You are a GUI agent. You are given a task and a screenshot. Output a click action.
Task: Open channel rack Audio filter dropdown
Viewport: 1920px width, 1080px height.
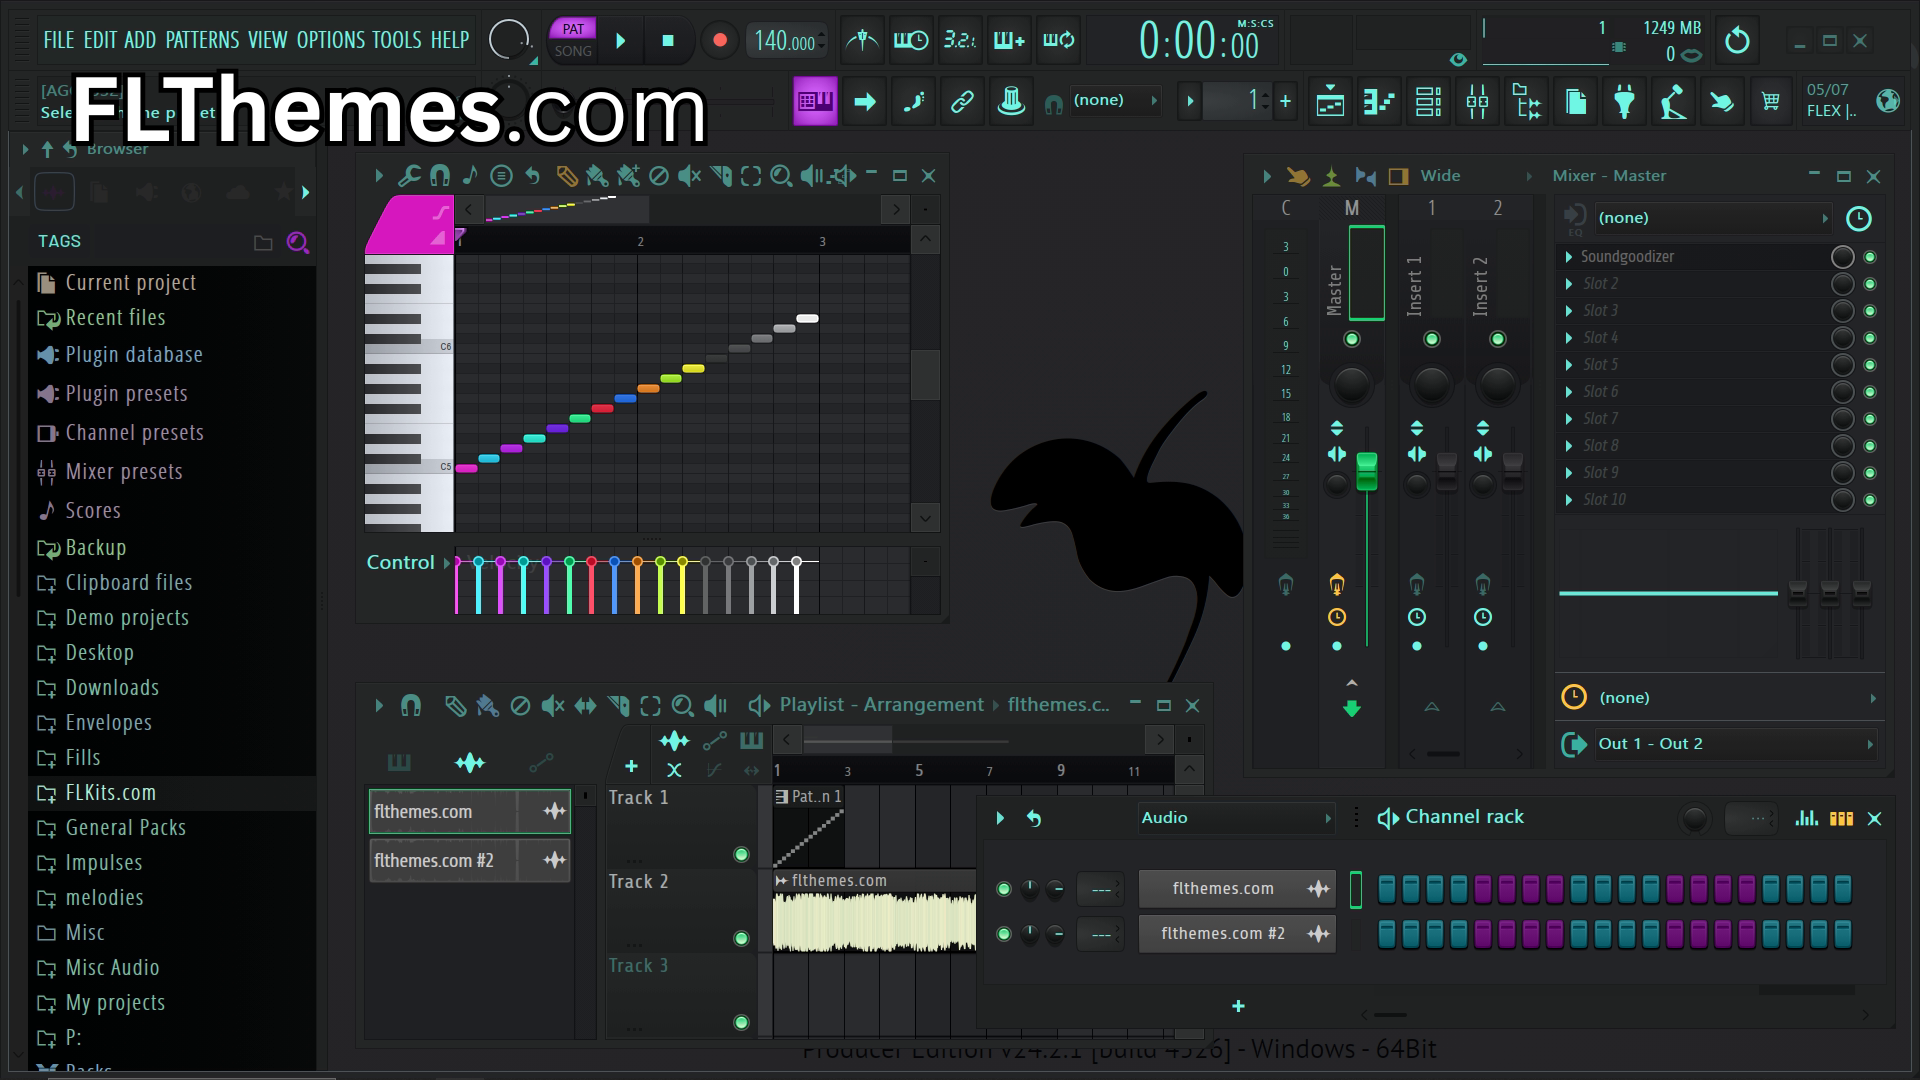1236,818
